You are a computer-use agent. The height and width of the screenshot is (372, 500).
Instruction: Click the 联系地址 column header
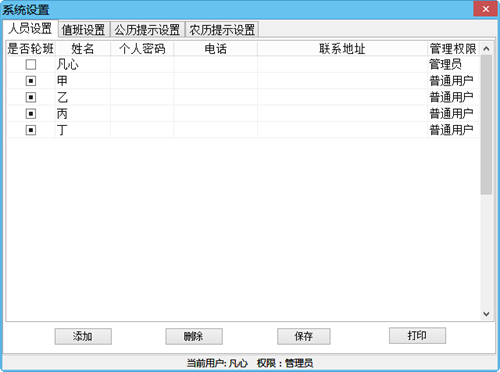[342, 49]
